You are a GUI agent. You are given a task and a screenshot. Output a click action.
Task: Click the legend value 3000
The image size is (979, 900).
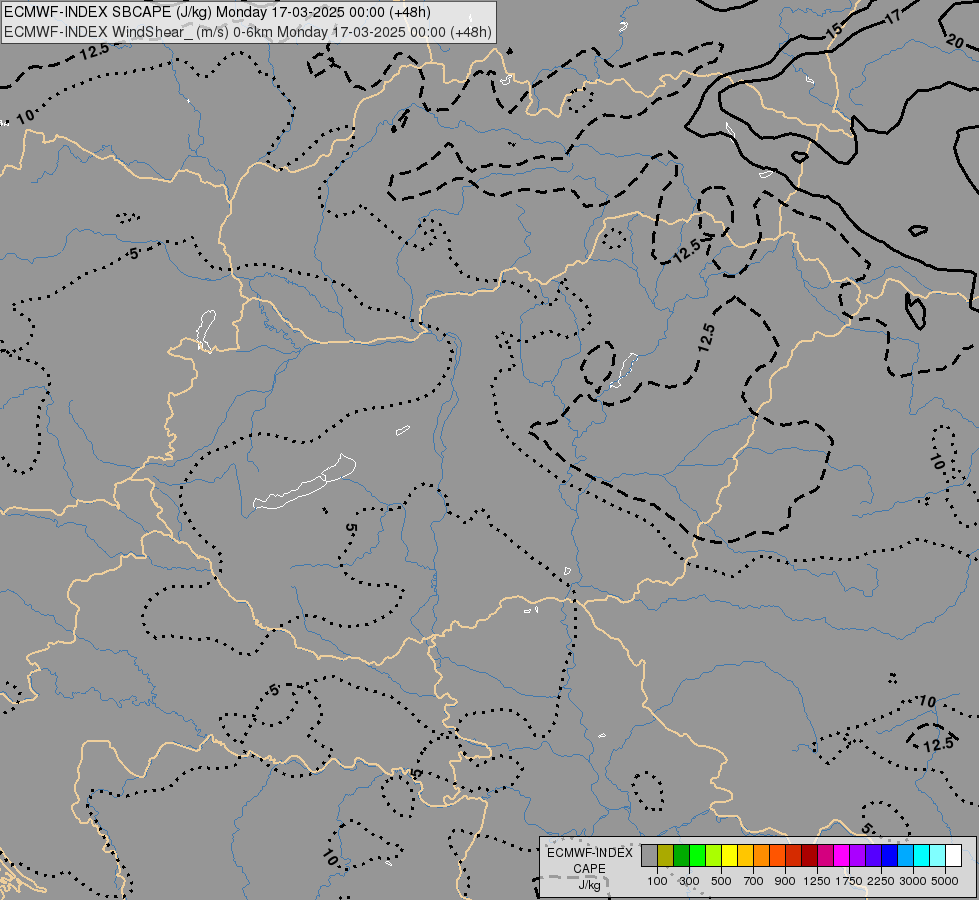point(913,881)
